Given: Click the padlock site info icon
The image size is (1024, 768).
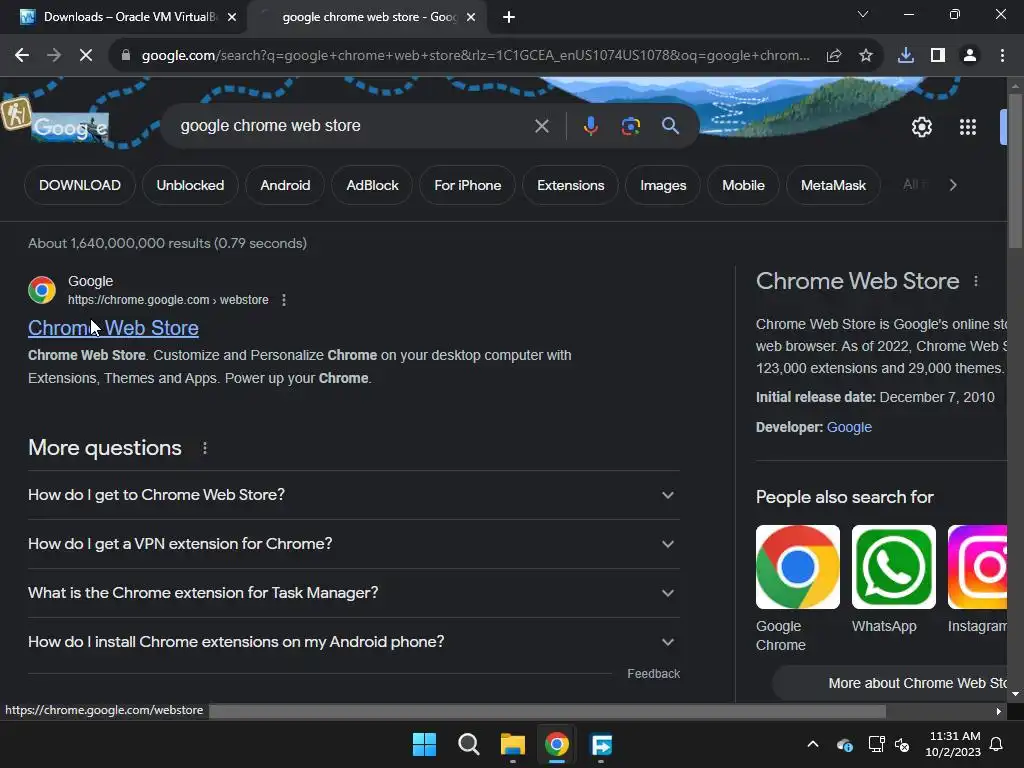Looking at the screenshot, I should pos(125,56).
